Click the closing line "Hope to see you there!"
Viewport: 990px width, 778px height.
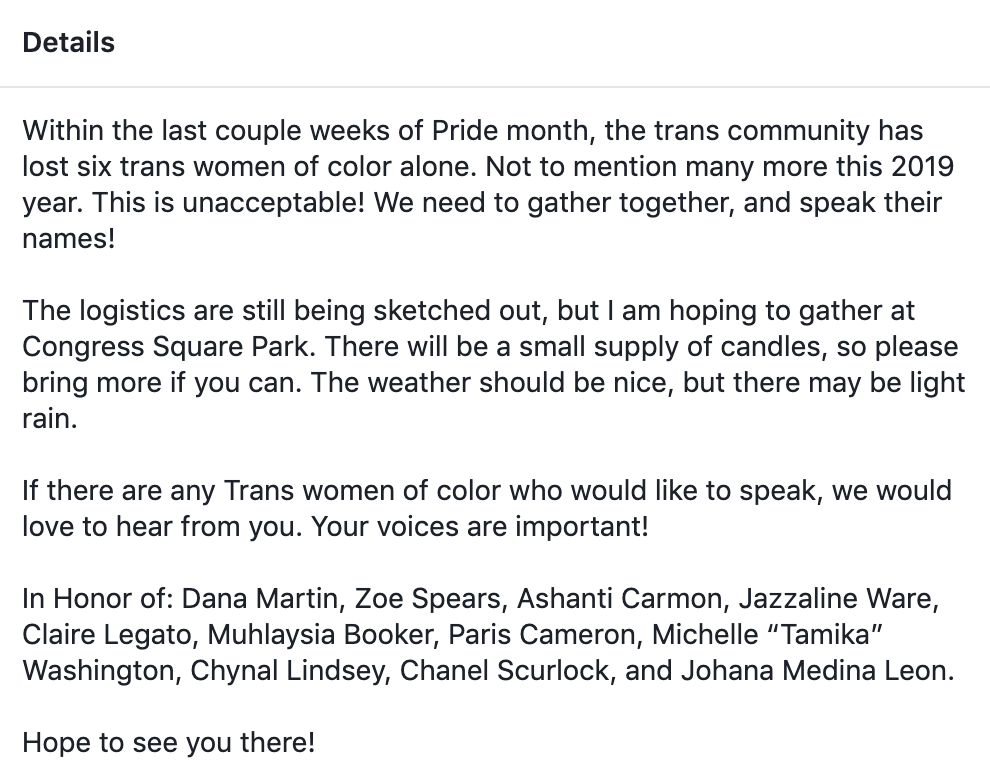click(x=168, y=743)
